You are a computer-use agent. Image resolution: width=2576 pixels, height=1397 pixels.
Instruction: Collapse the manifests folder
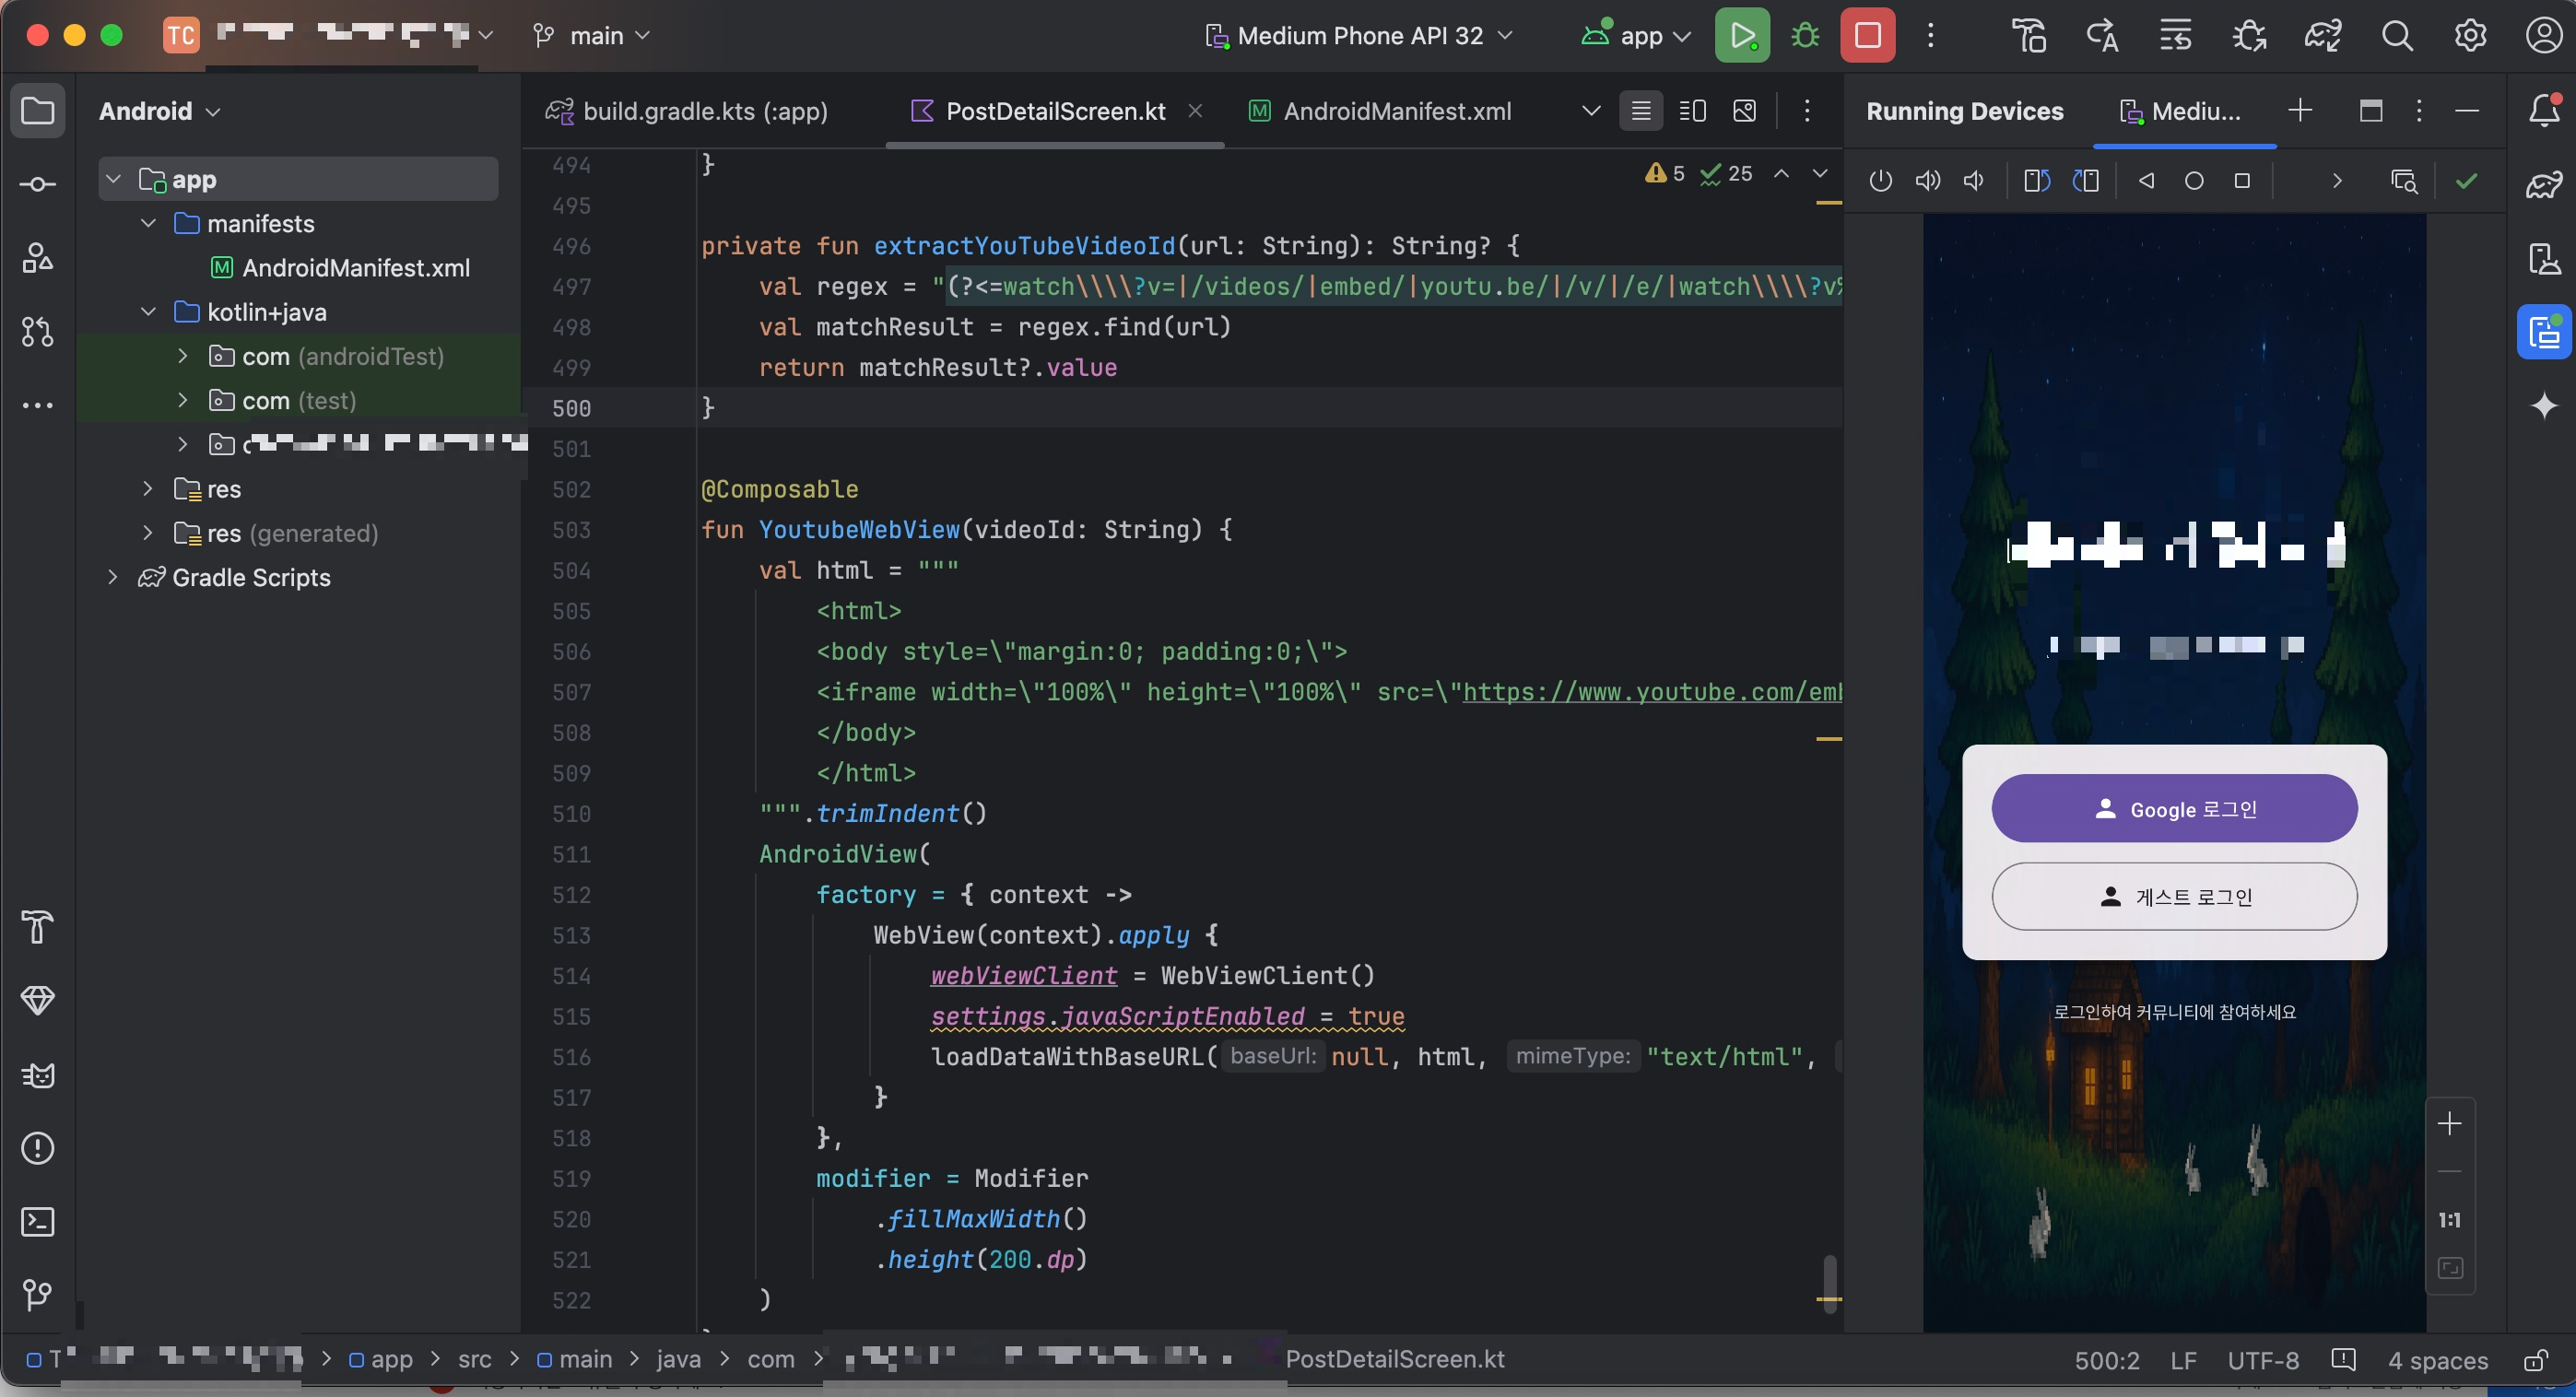tap(148, 223)
